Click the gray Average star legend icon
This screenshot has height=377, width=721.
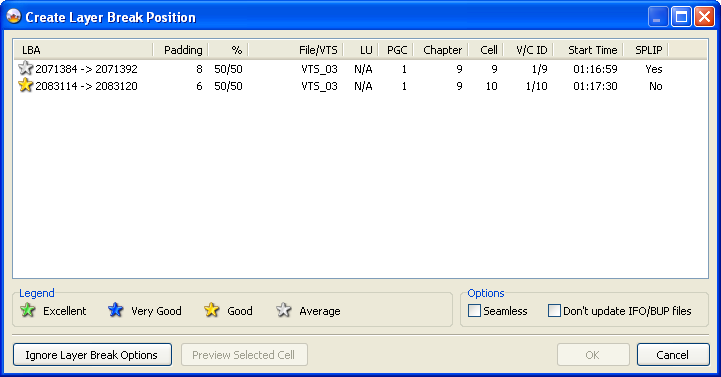(x=284, y=310)
